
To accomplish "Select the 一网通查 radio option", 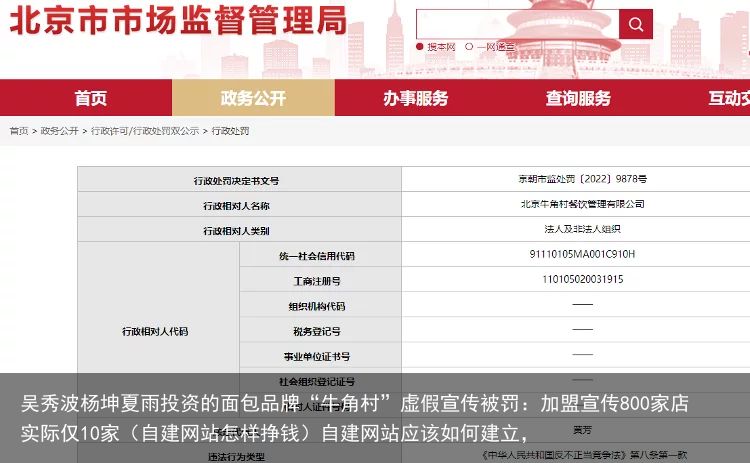I will (x=469, y=46).
